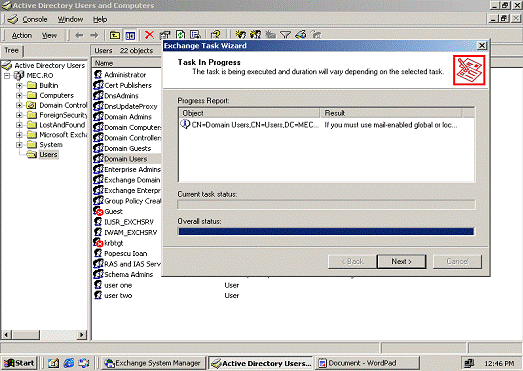Click the Current task status bar
Image resolution: width=523 pixels, height=371 pixels.
click(x=326, y=204)
